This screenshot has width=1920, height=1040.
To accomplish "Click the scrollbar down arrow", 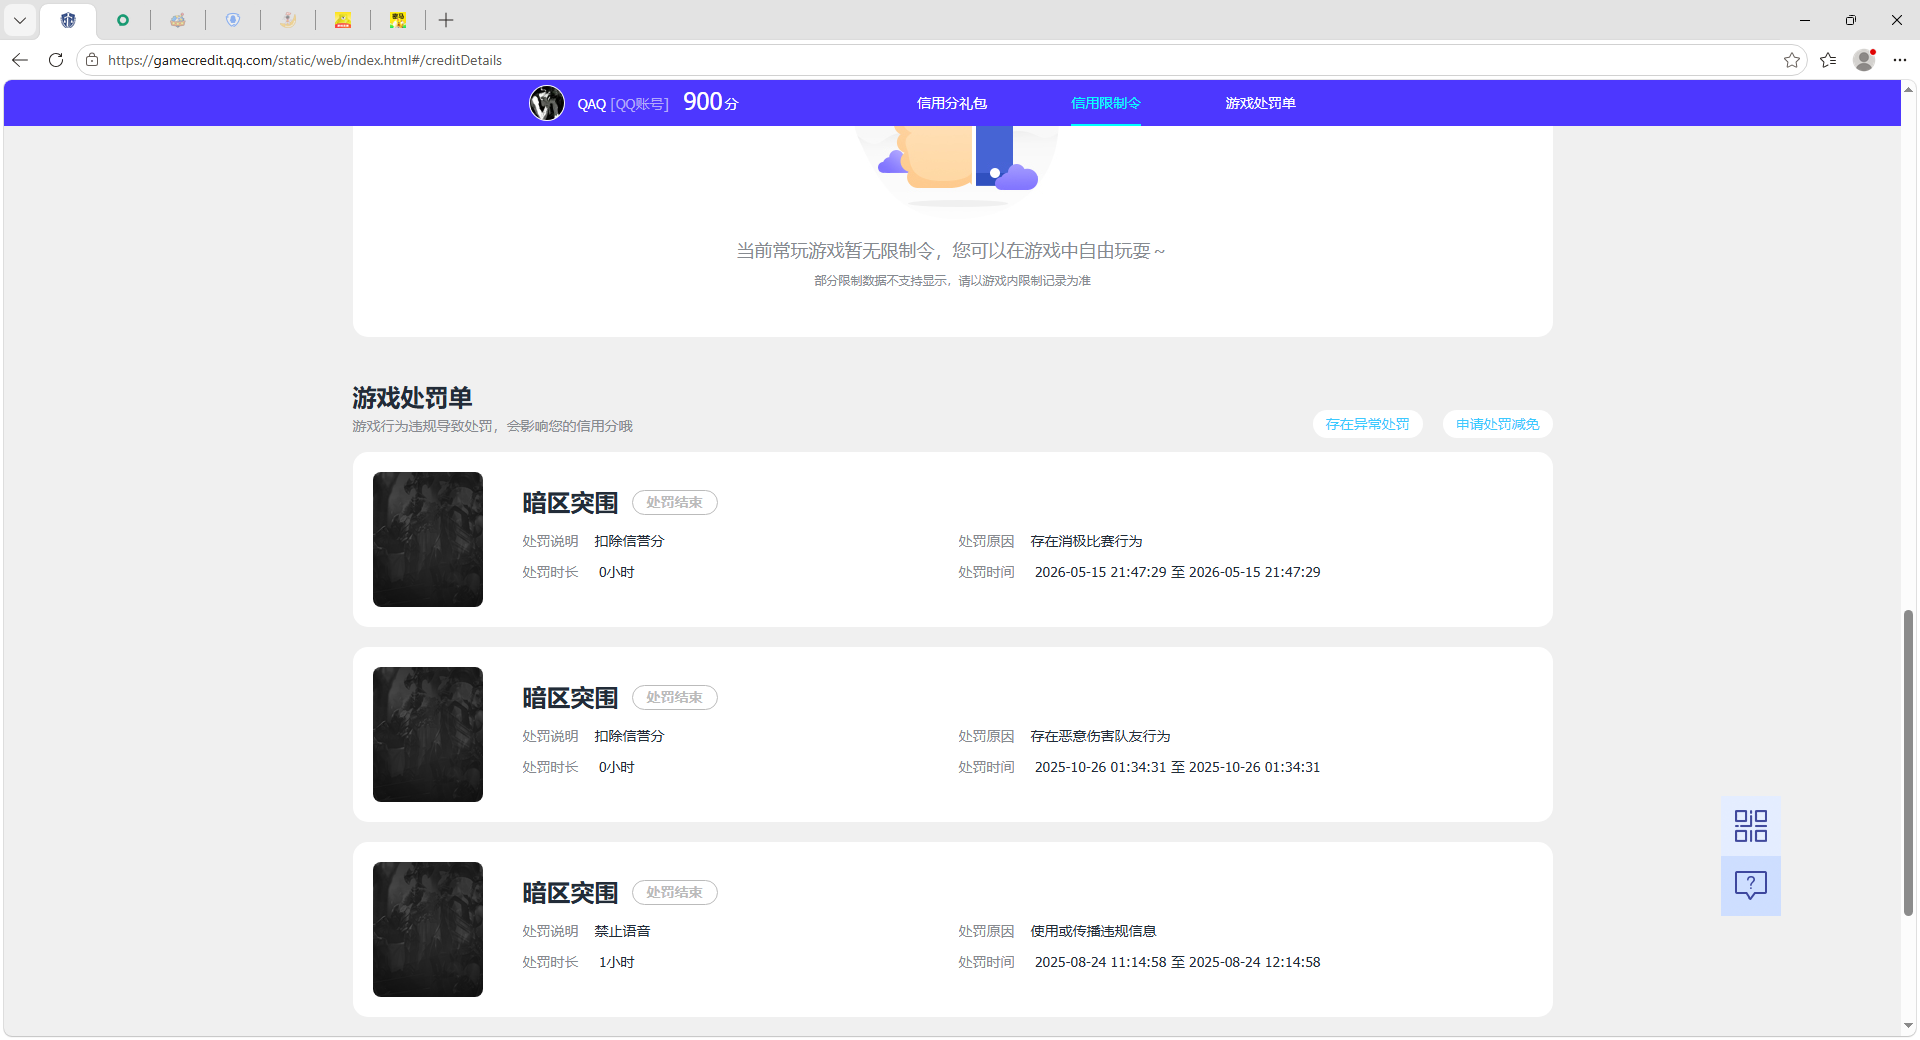I will click(1908, 1025).
